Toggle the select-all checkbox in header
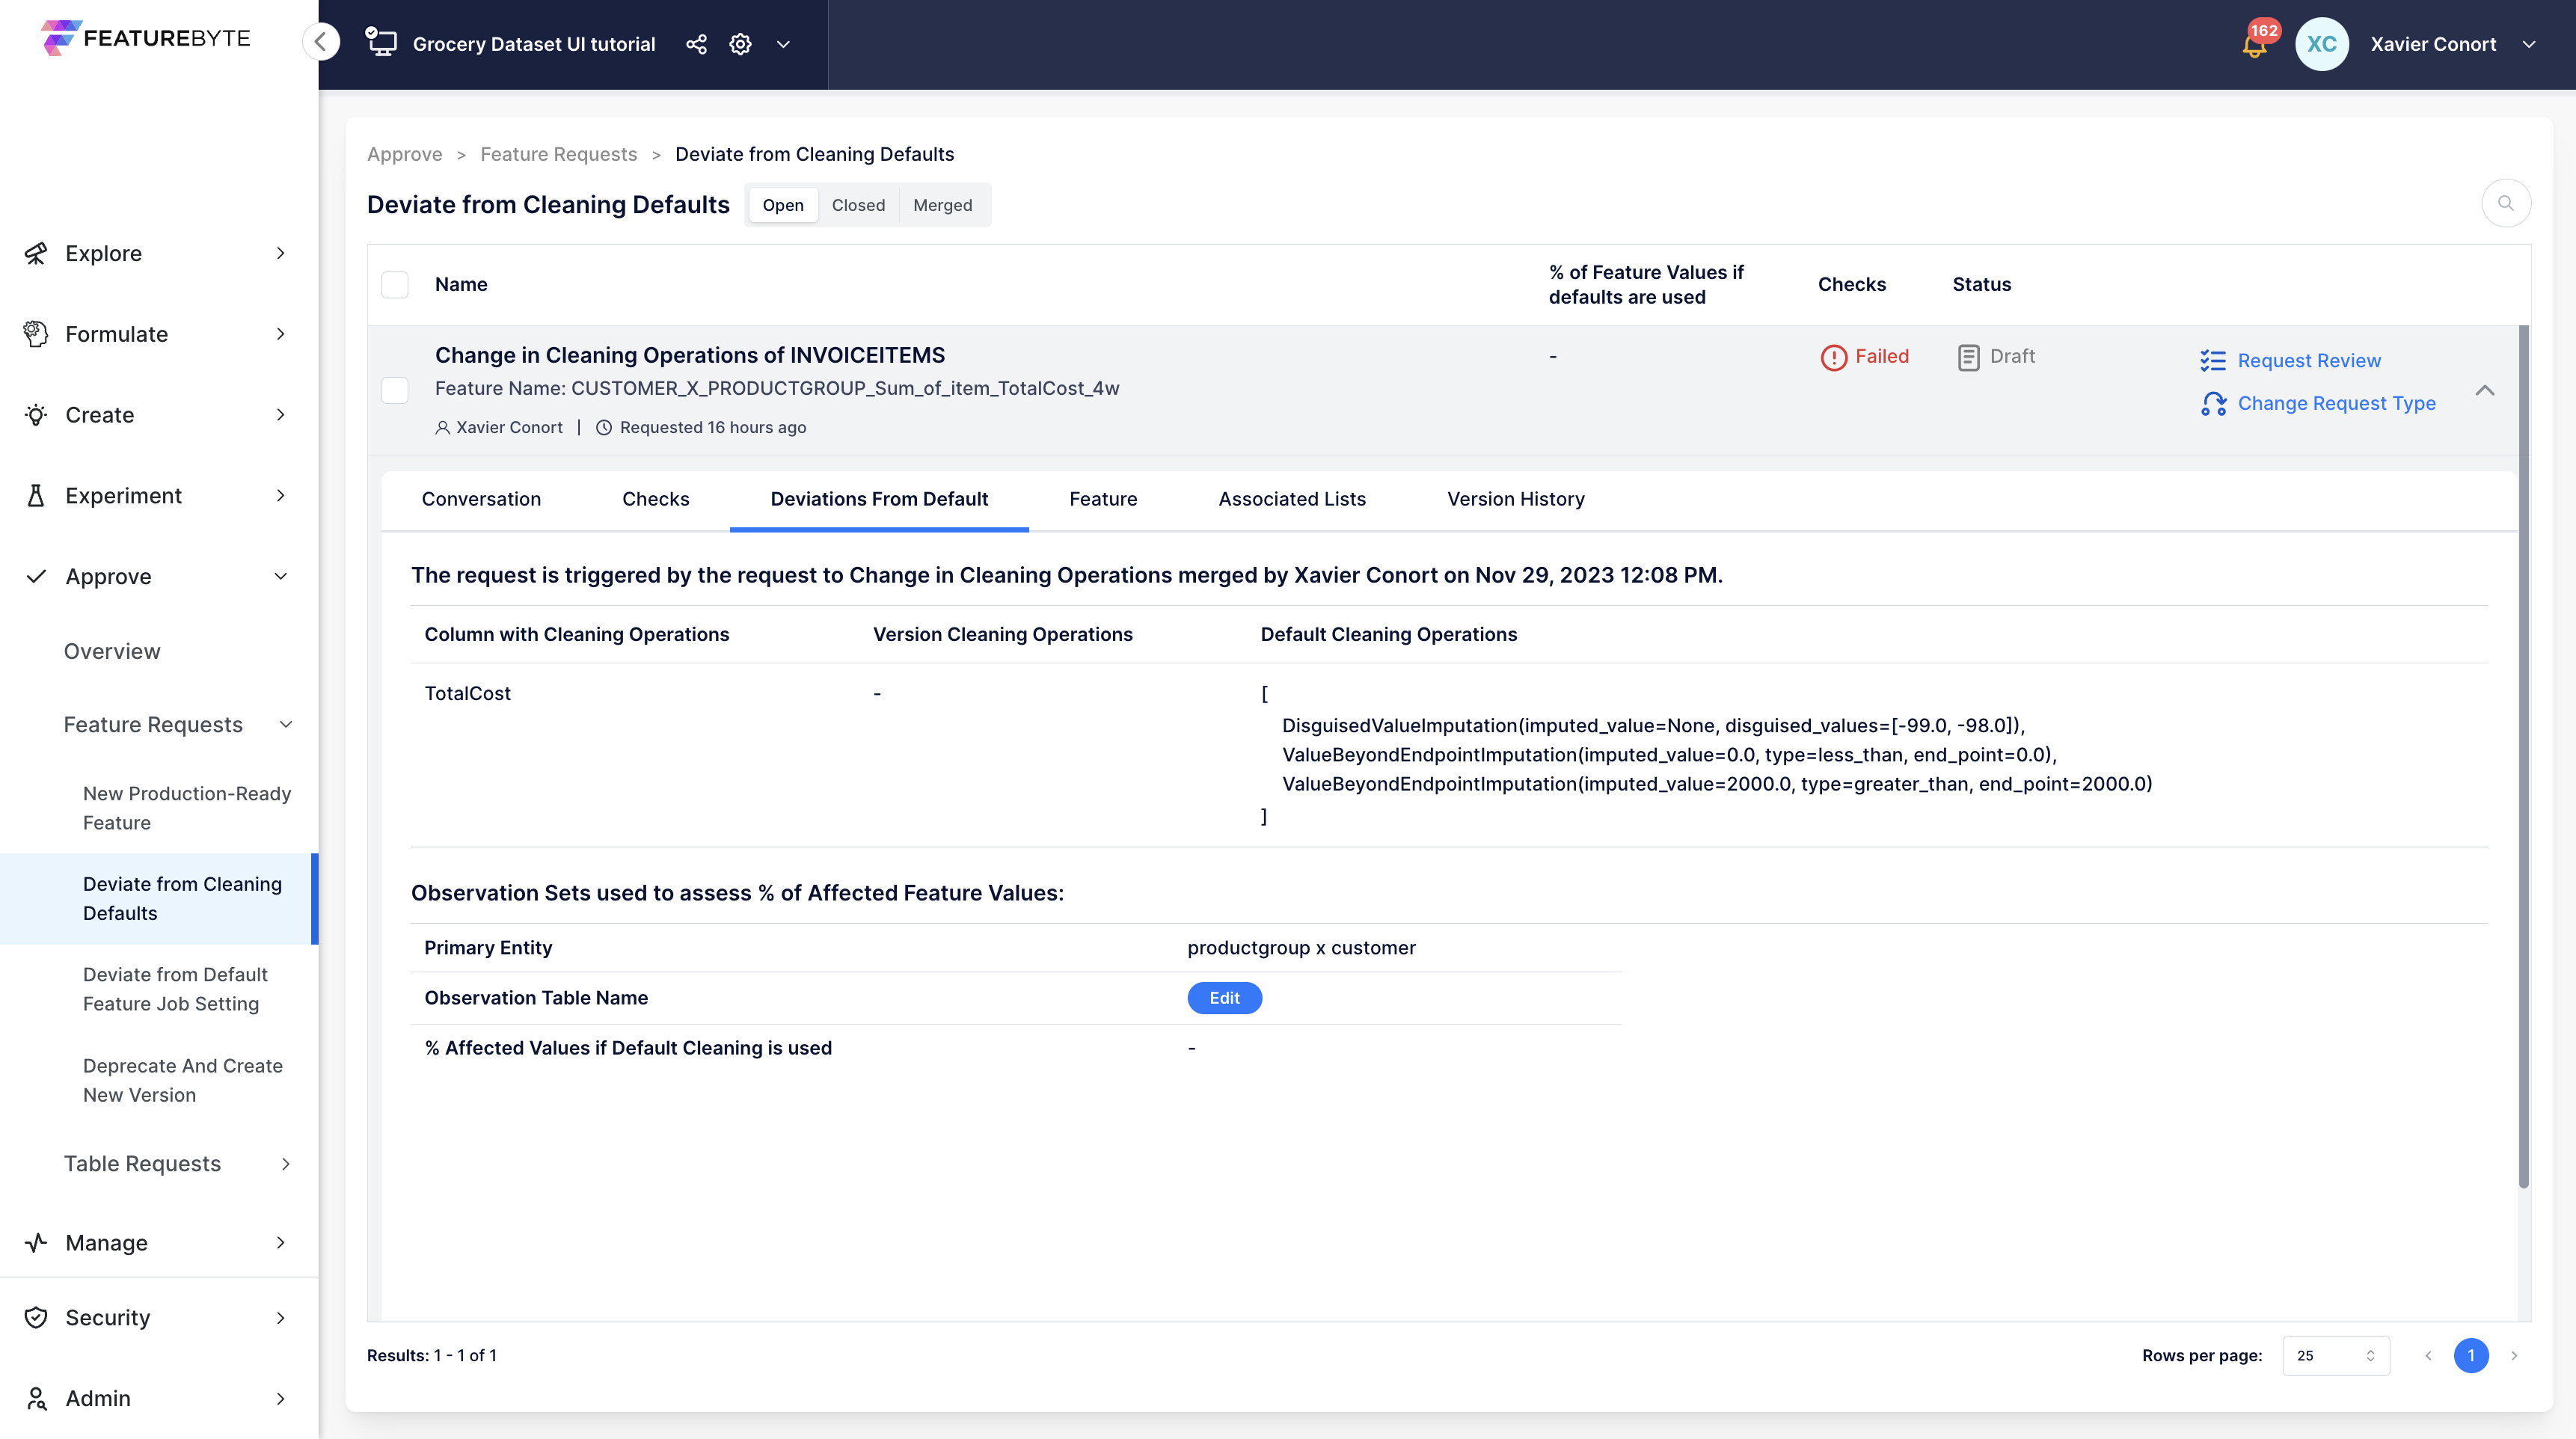 [395, 285]
